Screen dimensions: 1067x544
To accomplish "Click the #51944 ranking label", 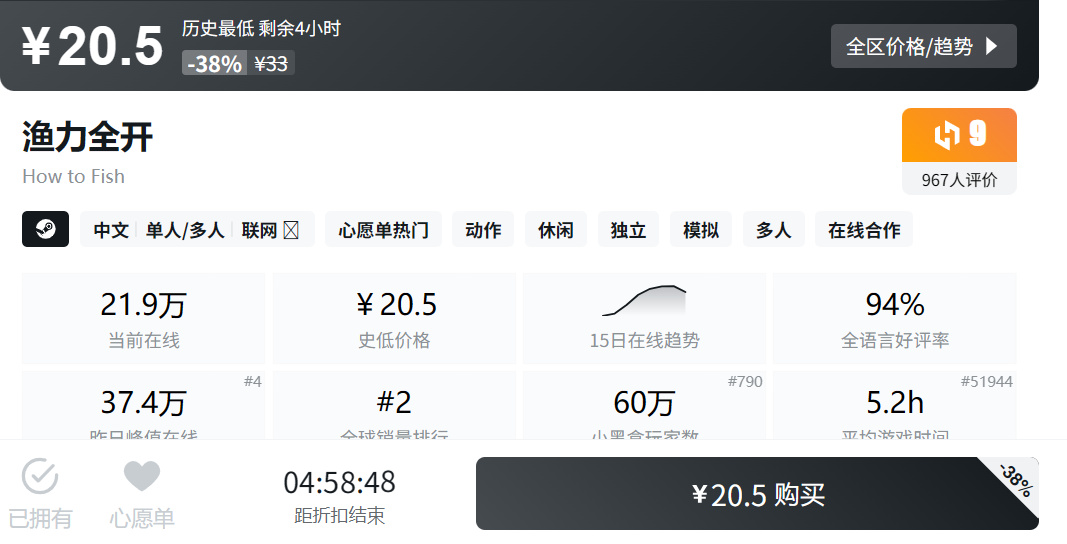I will coord(987,381).
